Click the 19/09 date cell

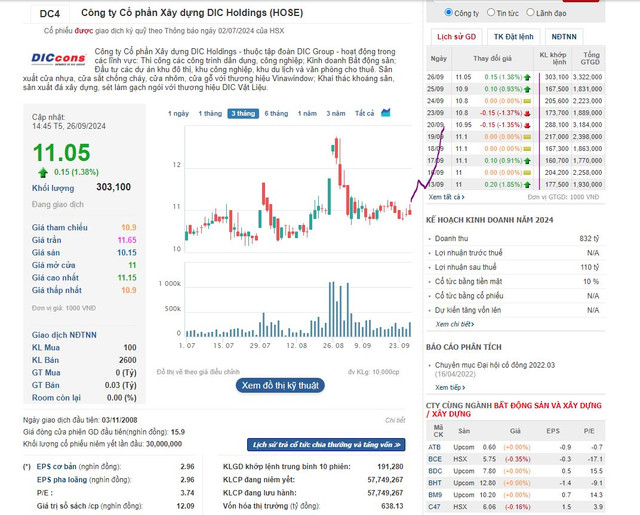pyautogui.click(x=436, y=137)
